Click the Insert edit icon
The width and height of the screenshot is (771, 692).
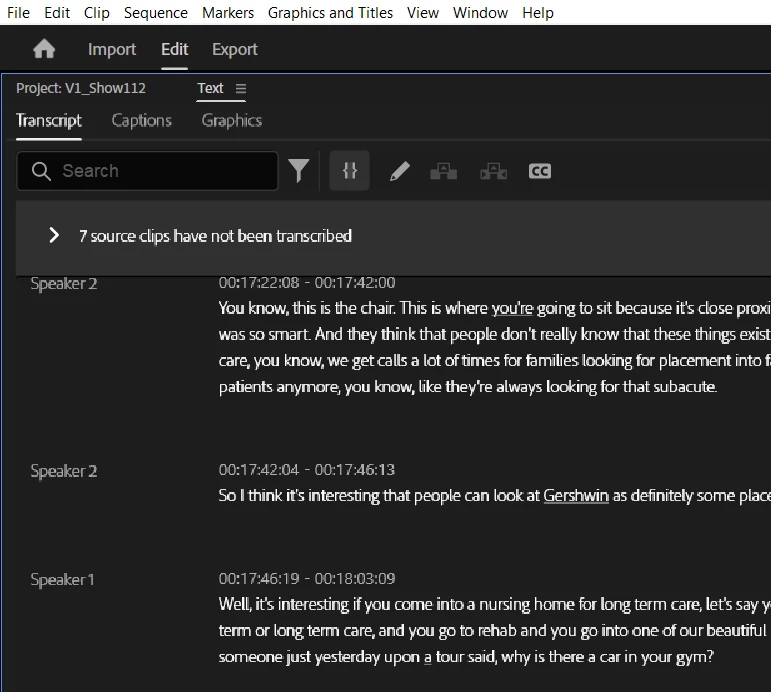click(x=444, y=172)
